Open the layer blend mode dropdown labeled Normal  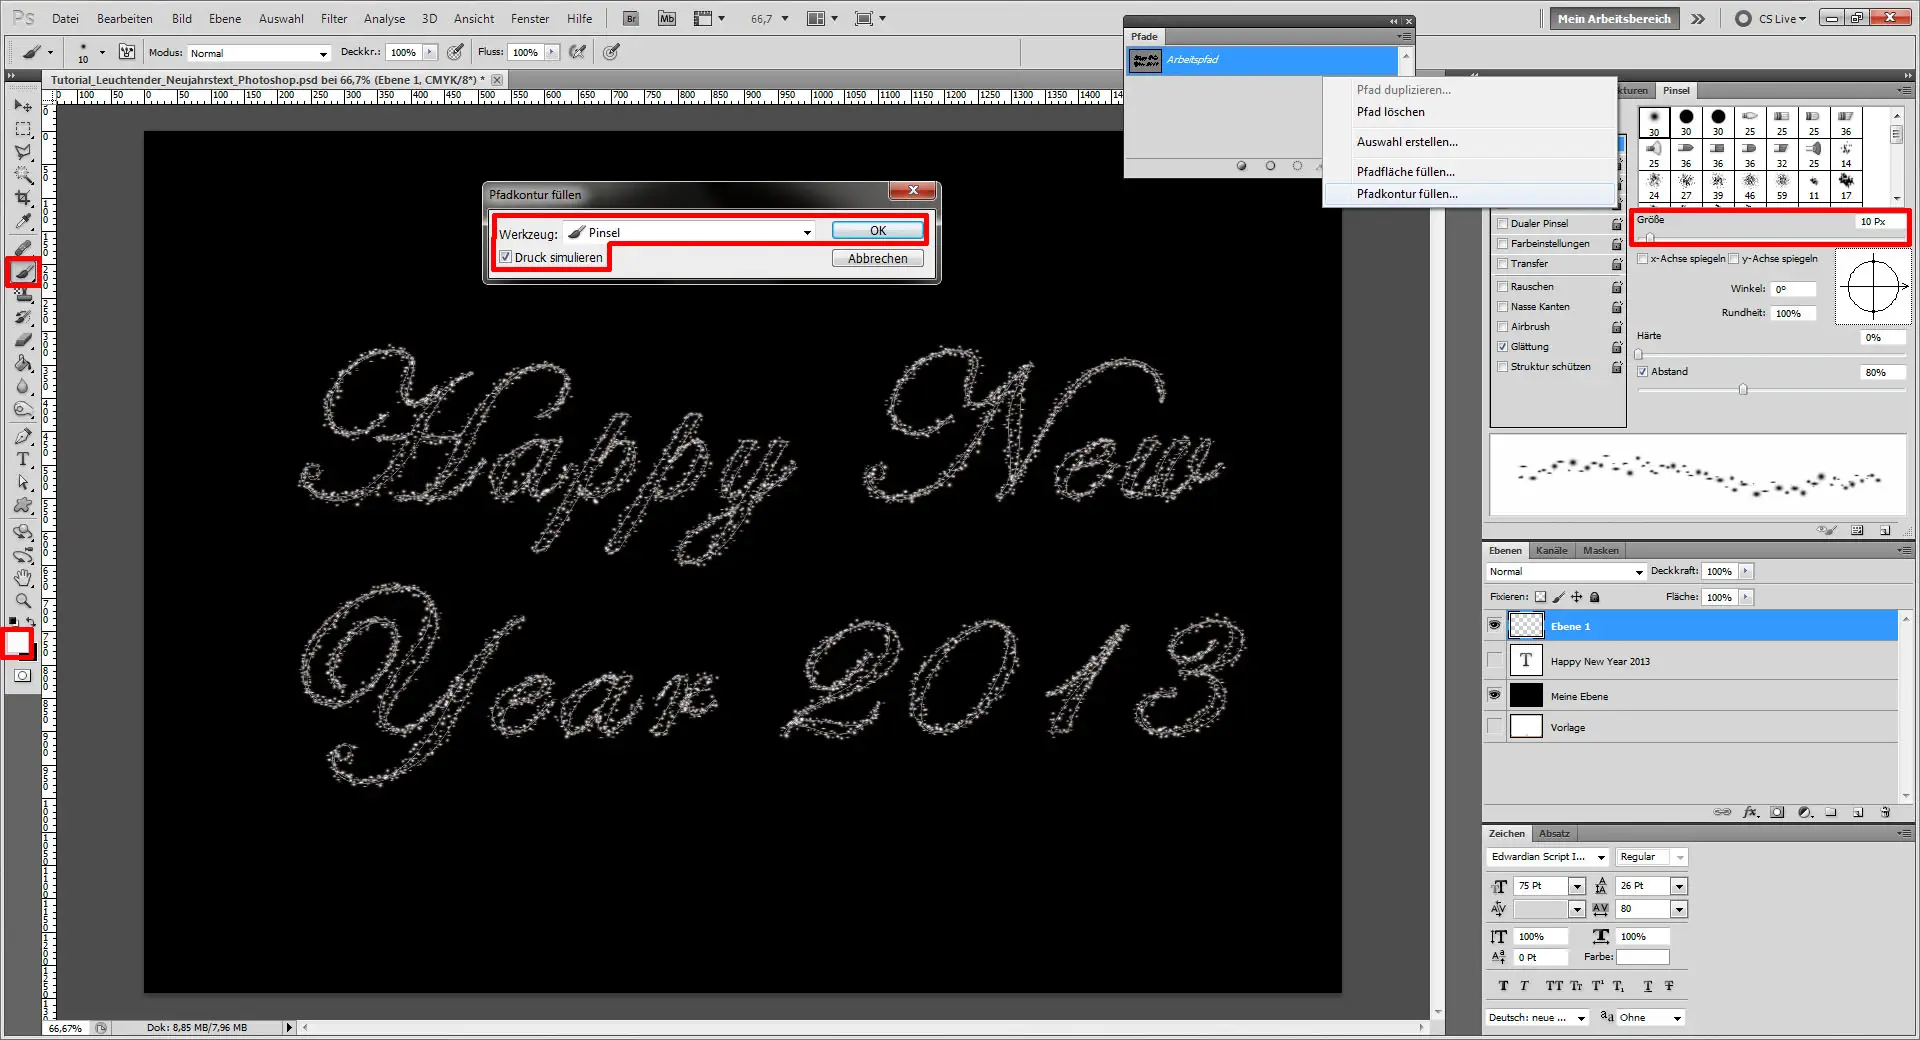(1563, 571)
